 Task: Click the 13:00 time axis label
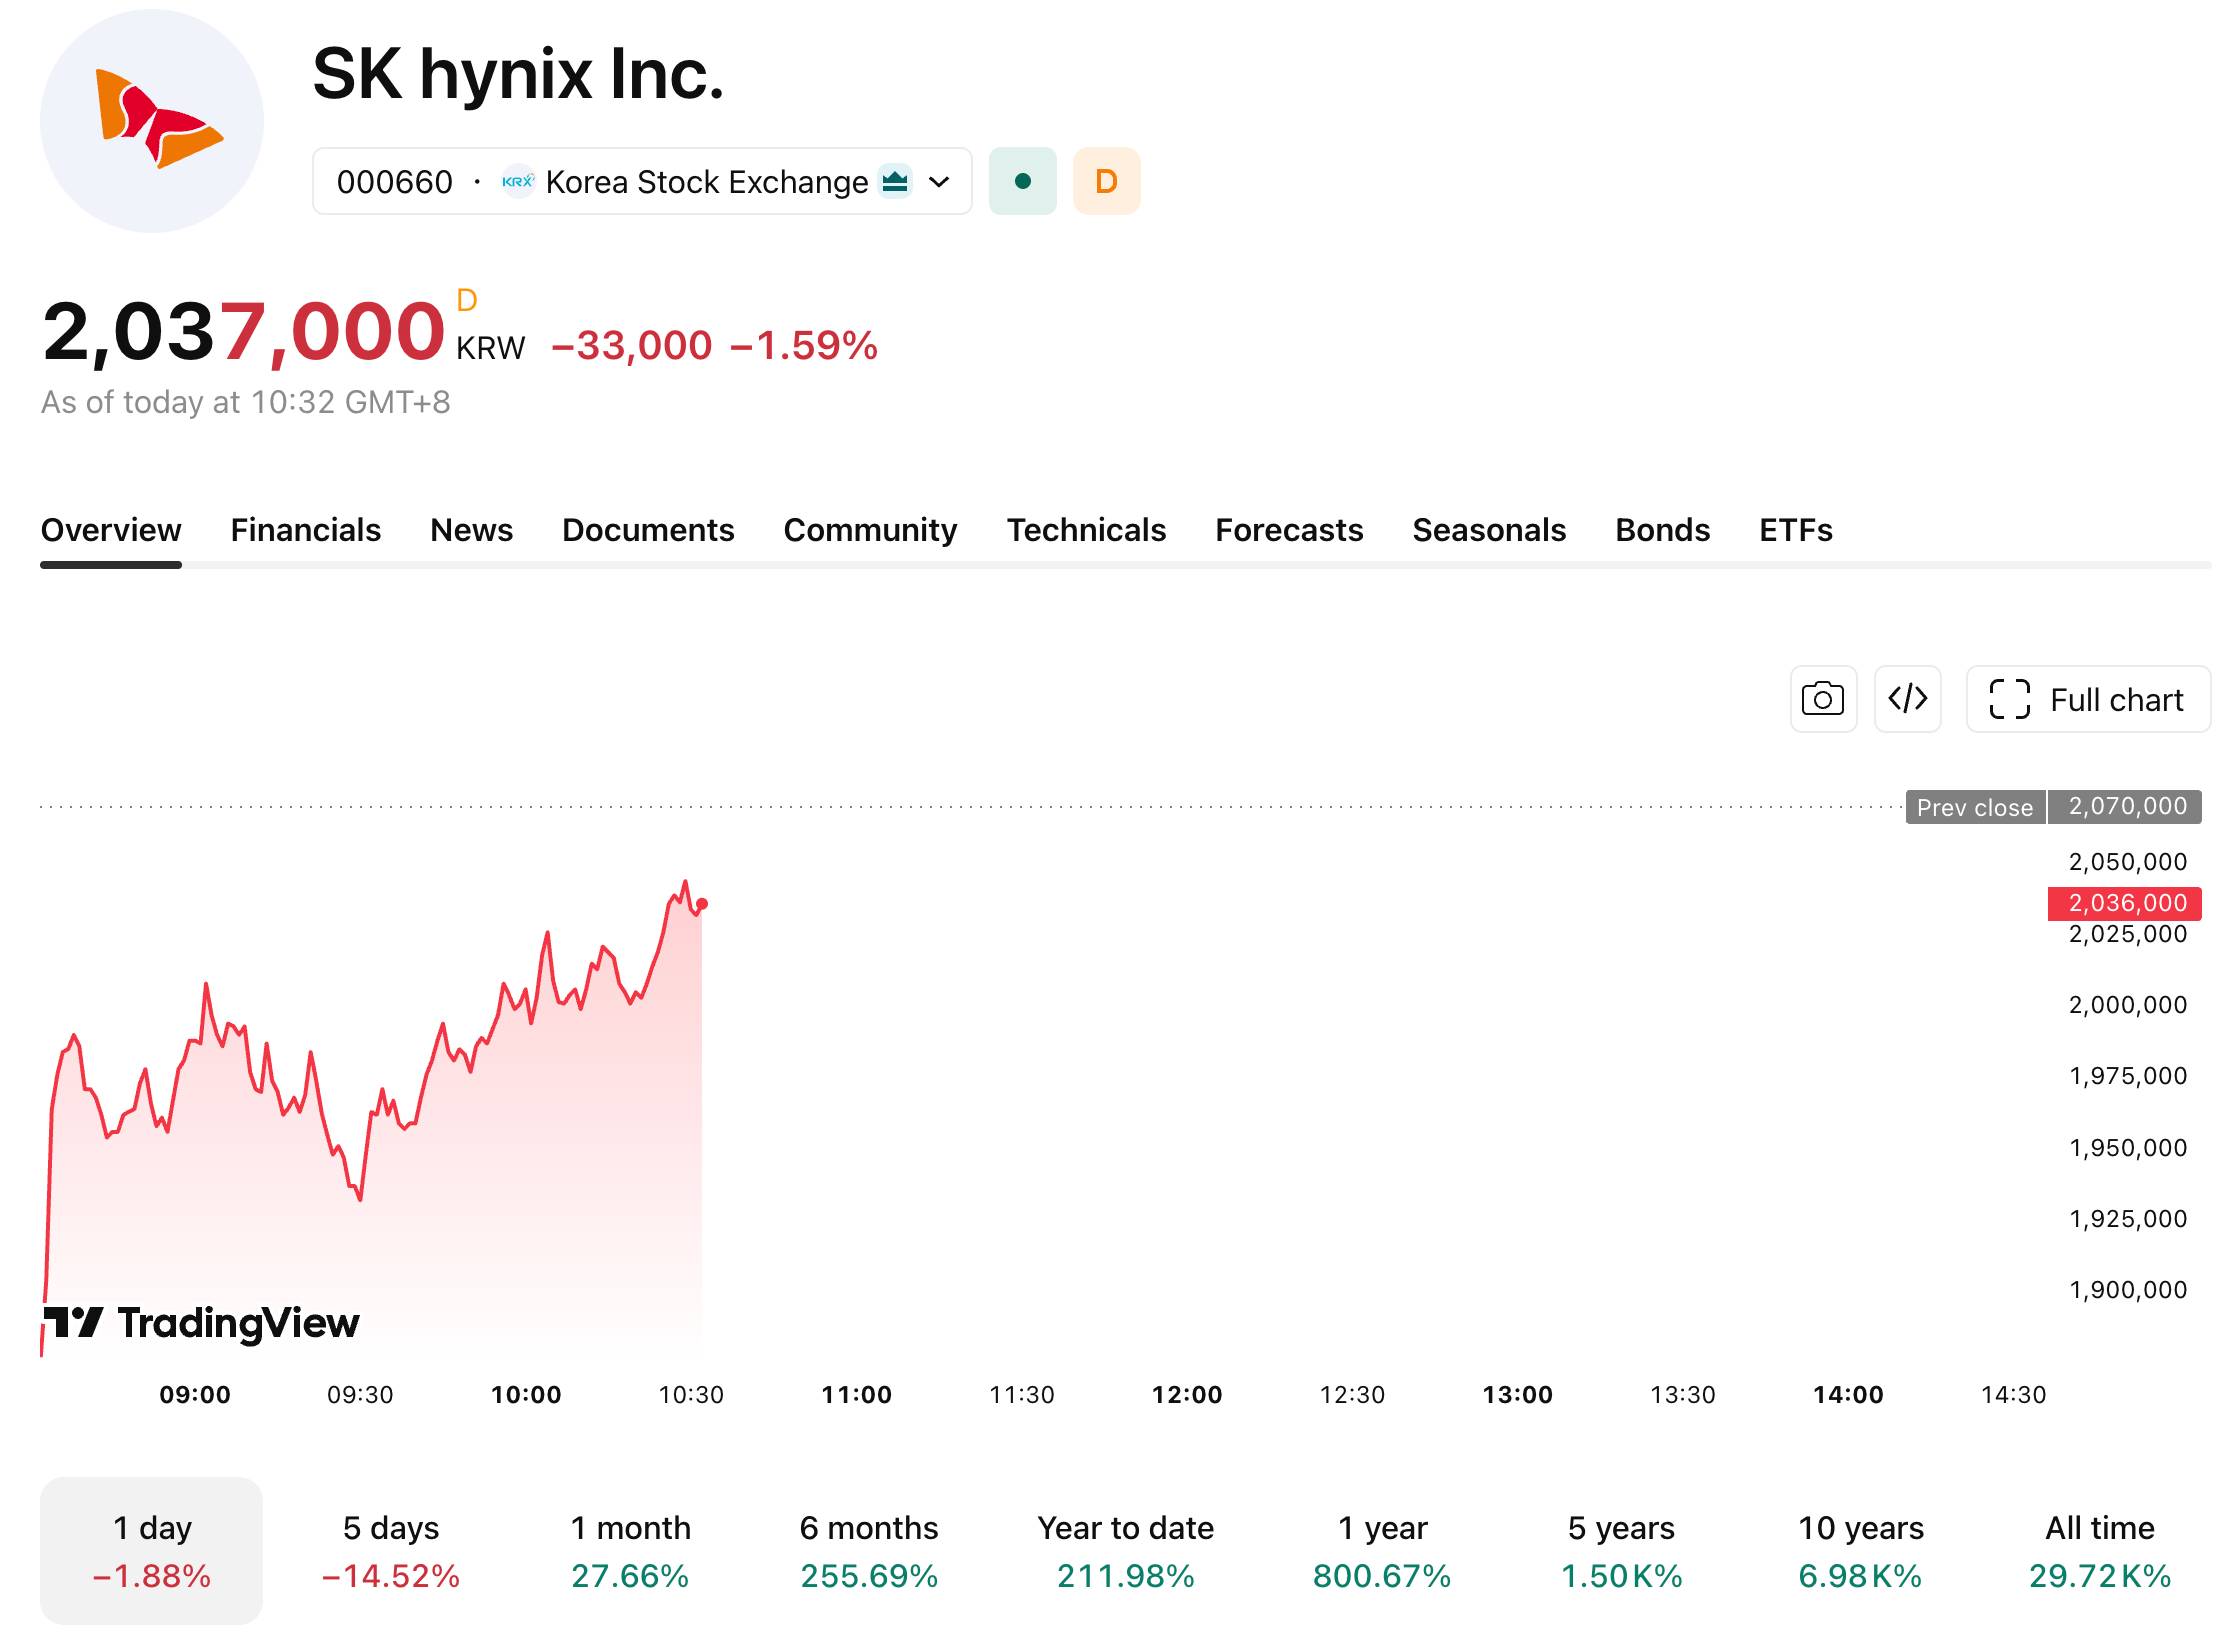(1518, 1395)
